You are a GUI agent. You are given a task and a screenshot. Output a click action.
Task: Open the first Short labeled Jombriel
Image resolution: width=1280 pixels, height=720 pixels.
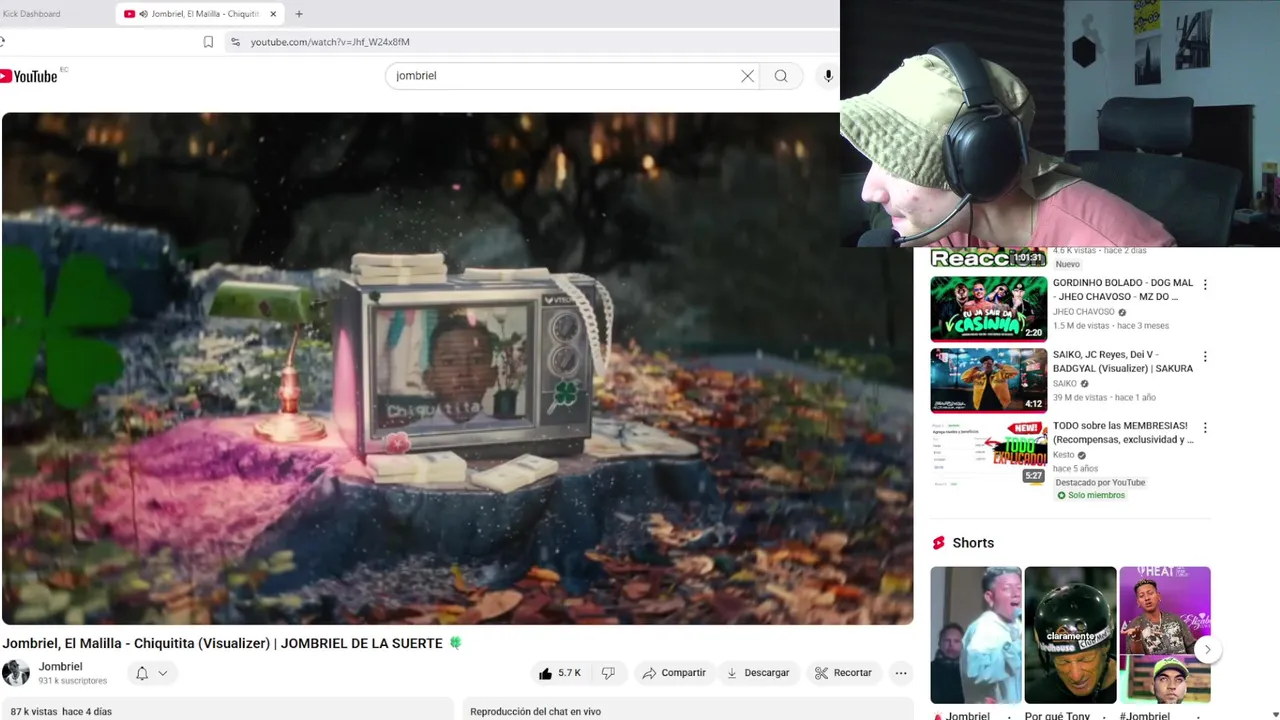point(976,635)
